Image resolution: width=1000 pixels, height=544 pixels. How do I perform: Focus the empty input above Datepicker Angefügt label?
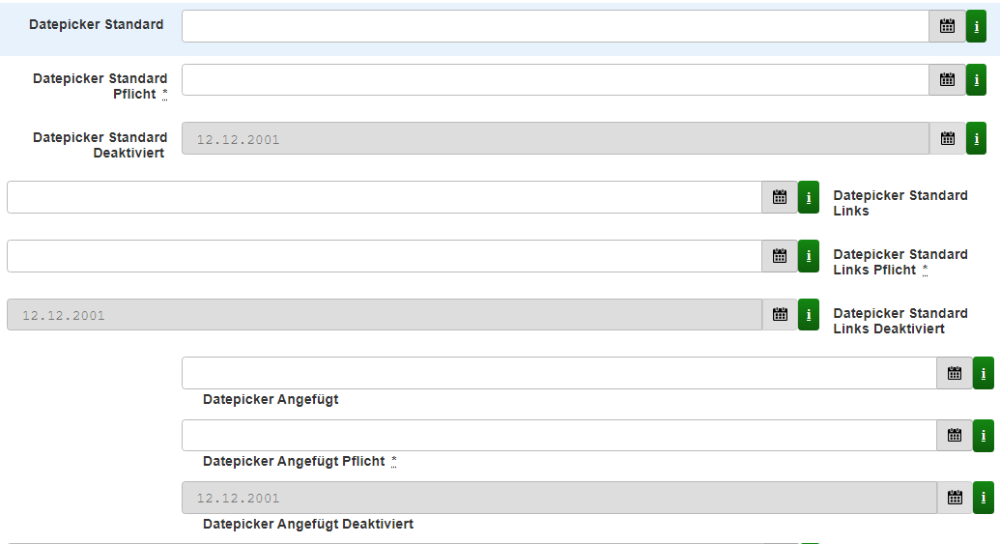click(558, 373)
